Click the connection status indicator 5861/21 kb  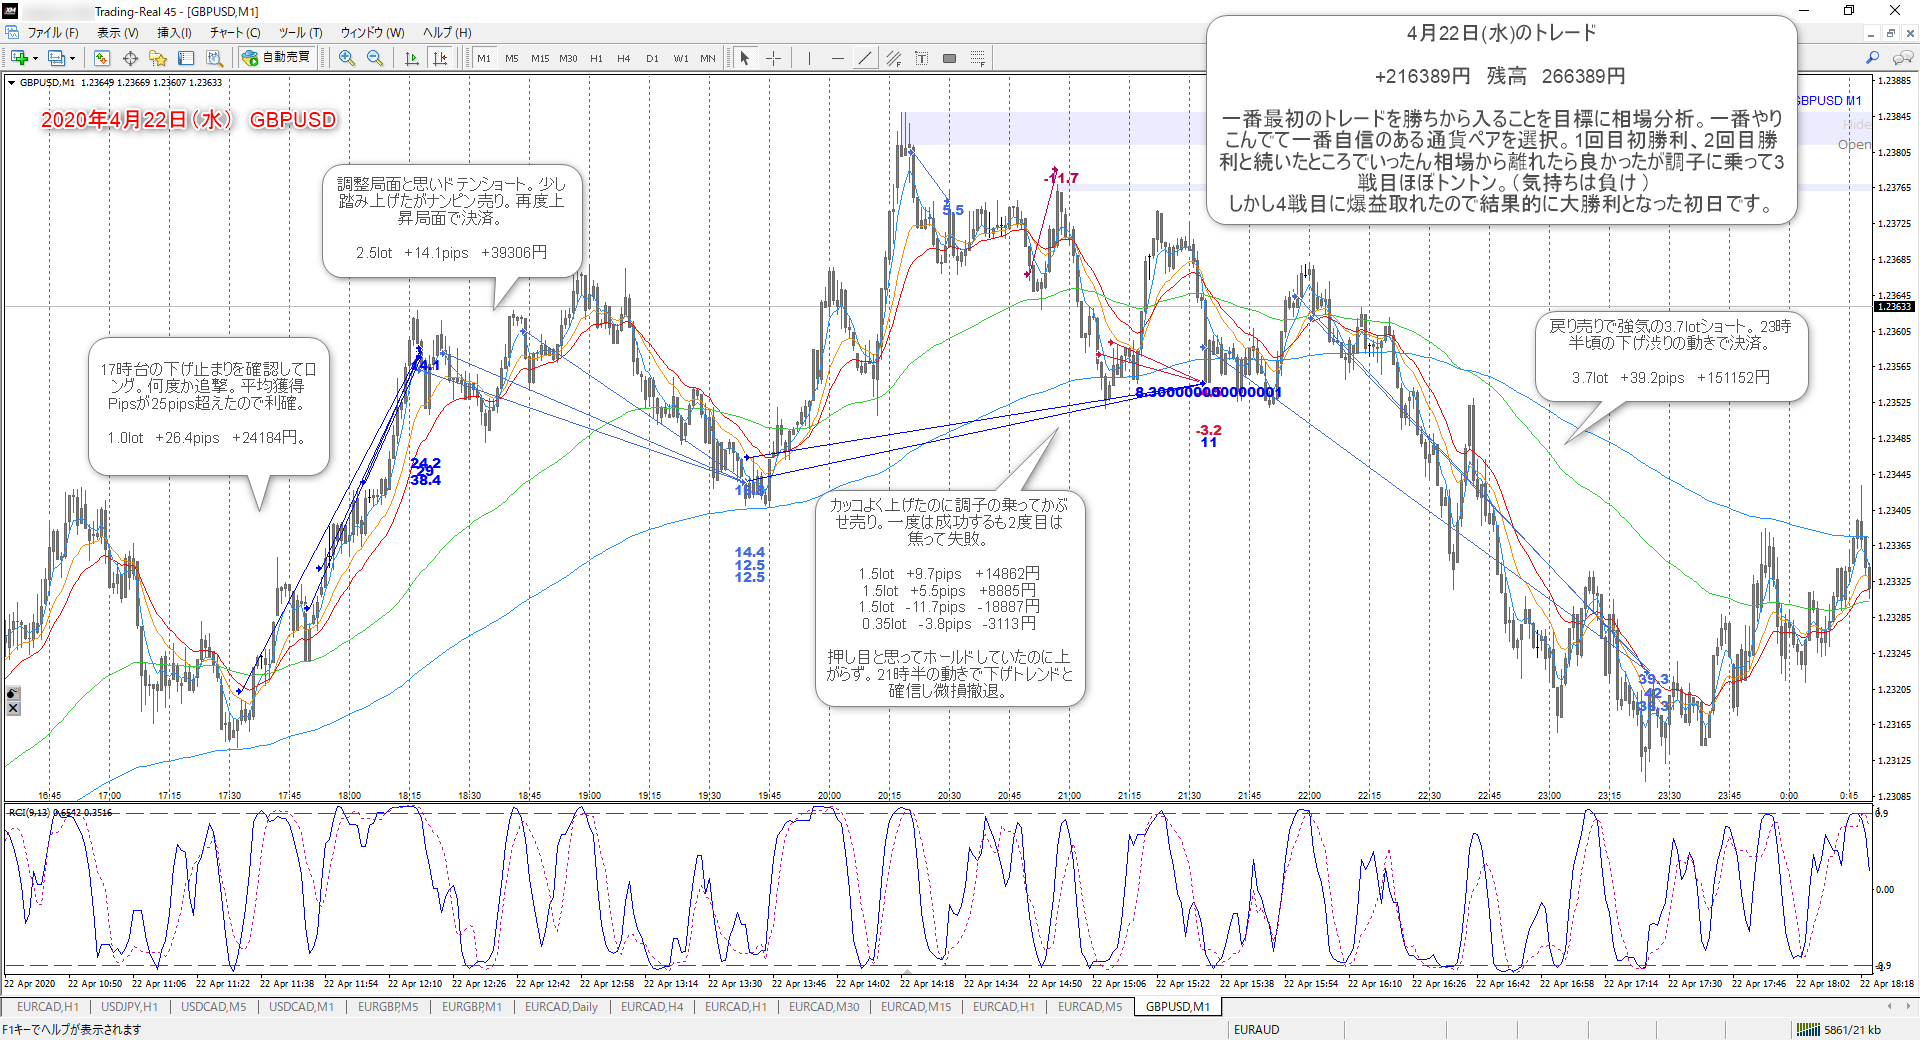coord(1838,1029)
